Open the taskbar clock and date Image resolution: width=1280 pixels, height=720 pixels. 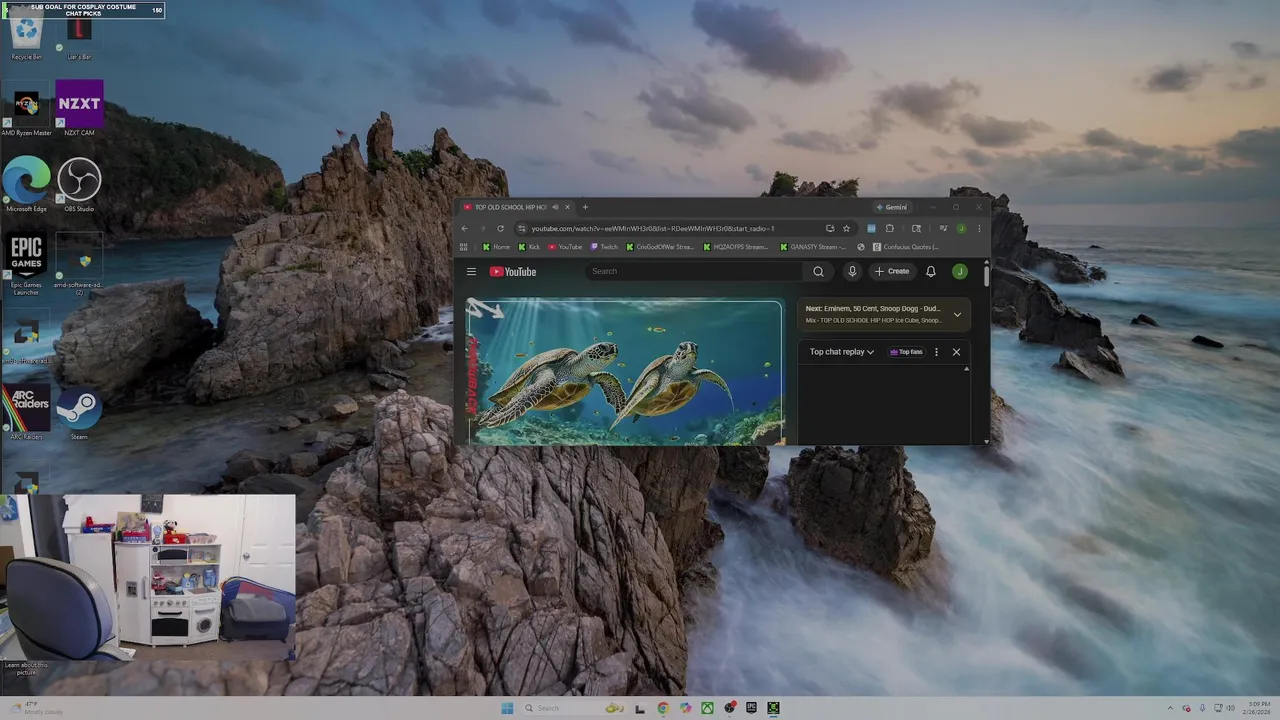pos(1258,708)
